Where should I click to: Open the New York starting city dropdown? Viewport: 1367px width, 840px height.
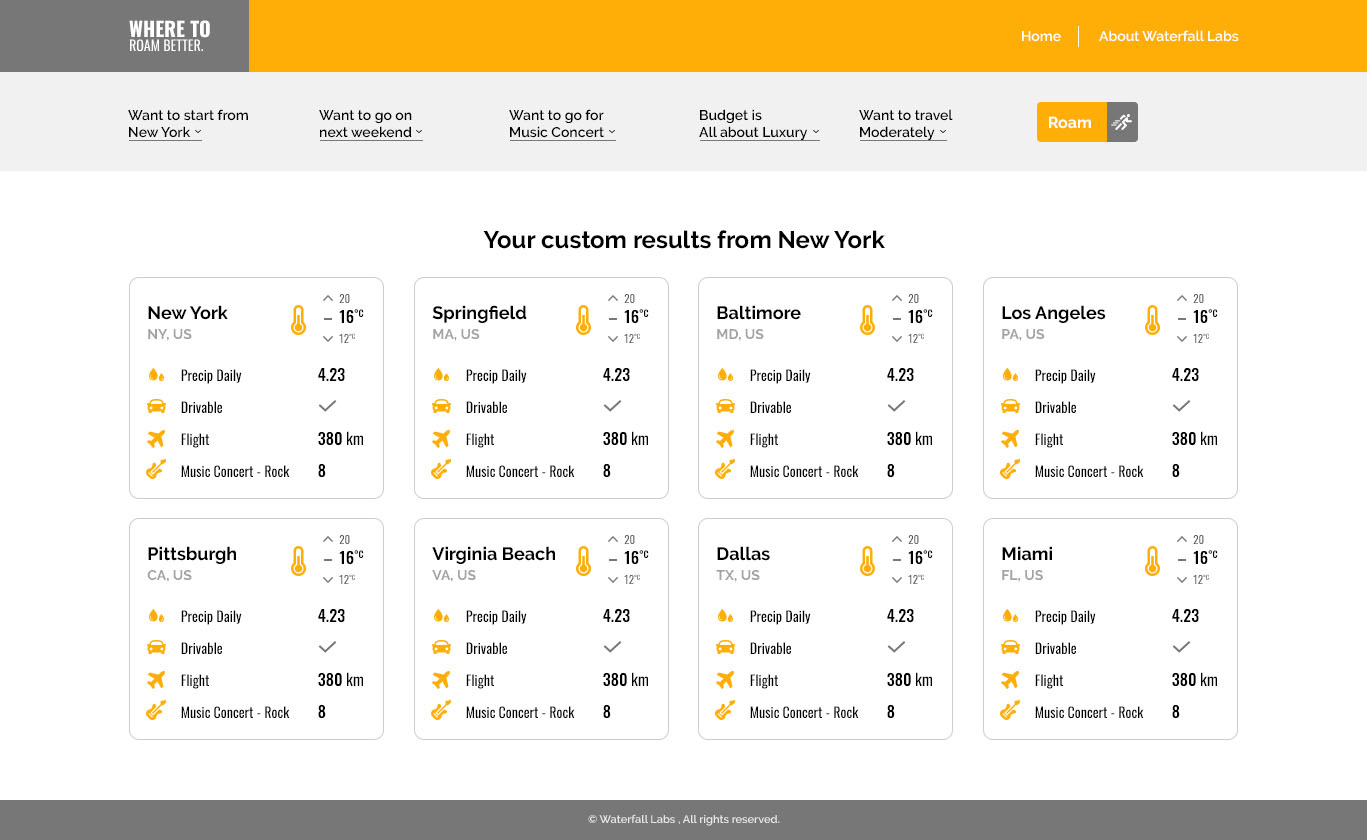point(165,132)
